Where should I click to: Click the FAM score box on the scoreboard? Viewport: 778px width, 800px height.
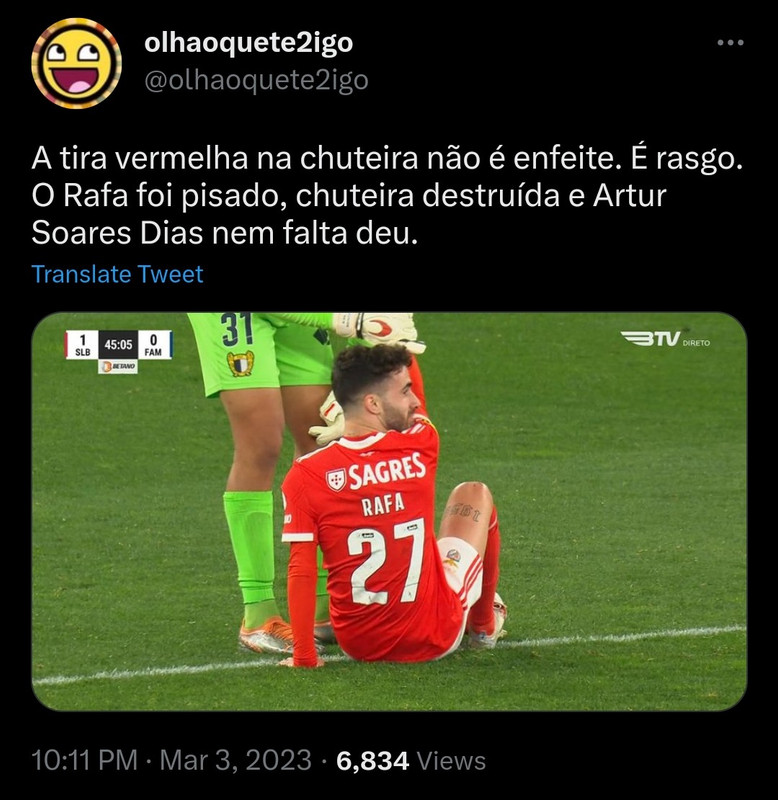pos(154,345)
